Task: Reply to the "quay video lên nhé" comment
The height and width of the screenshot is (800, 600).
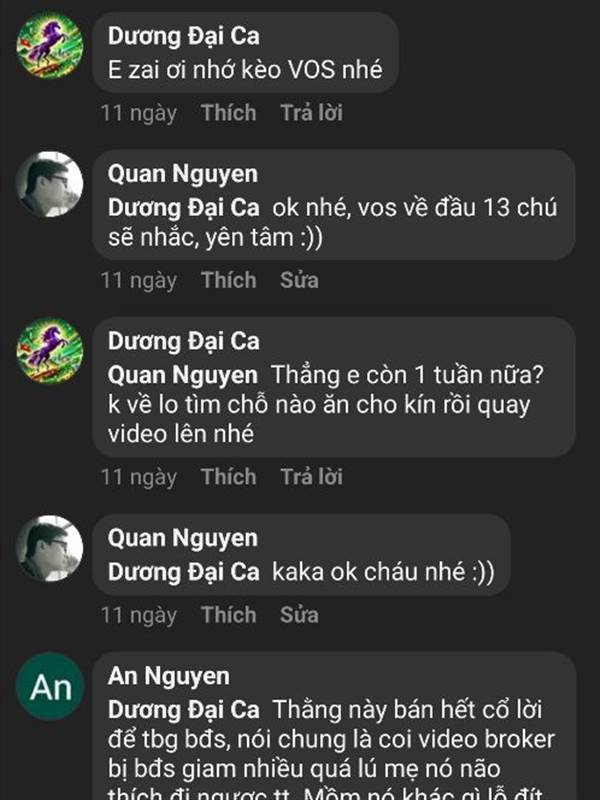Action: coord(311,477)
